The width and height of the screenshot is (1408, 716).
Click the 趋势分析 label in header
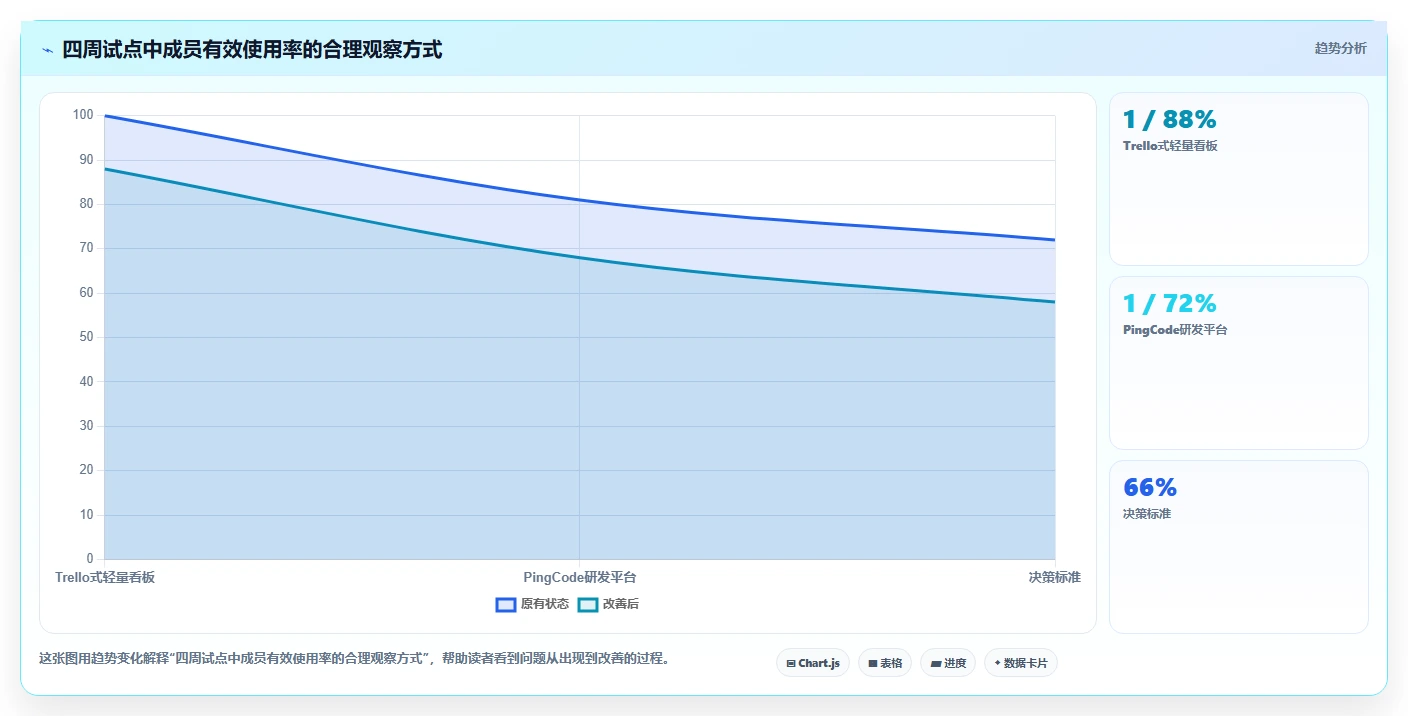click(x=1340, y=48)
